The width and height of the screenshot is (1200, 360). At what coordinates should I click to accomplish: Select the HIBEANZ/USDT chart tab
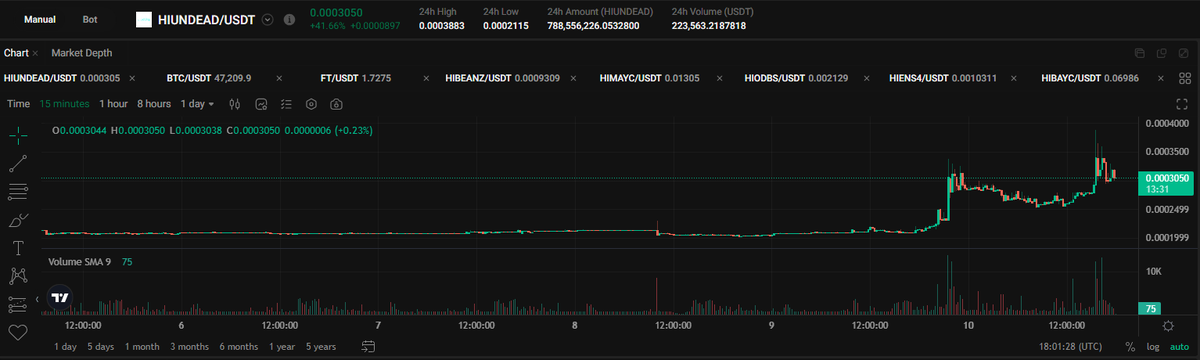pyautogui.click(x=502, y=77)
